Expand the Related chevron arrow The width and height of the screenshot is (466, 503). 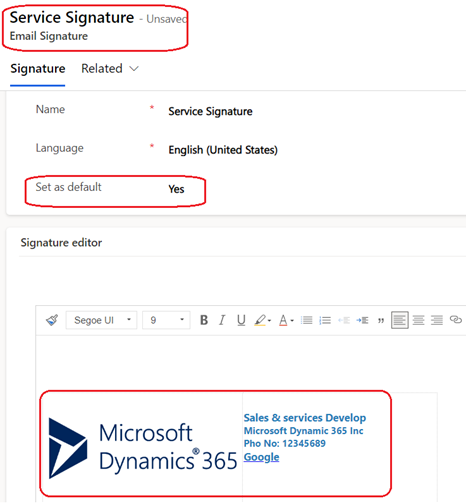point(134,69)
